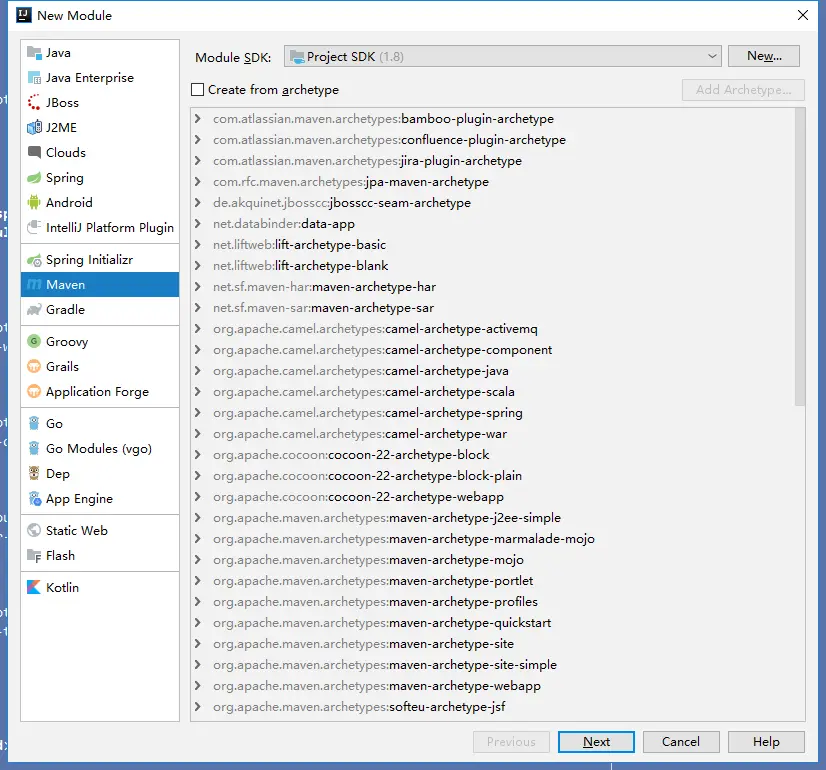Select the Go gopher icon
This screenshot has height=770, width=826.
[34, 423]
